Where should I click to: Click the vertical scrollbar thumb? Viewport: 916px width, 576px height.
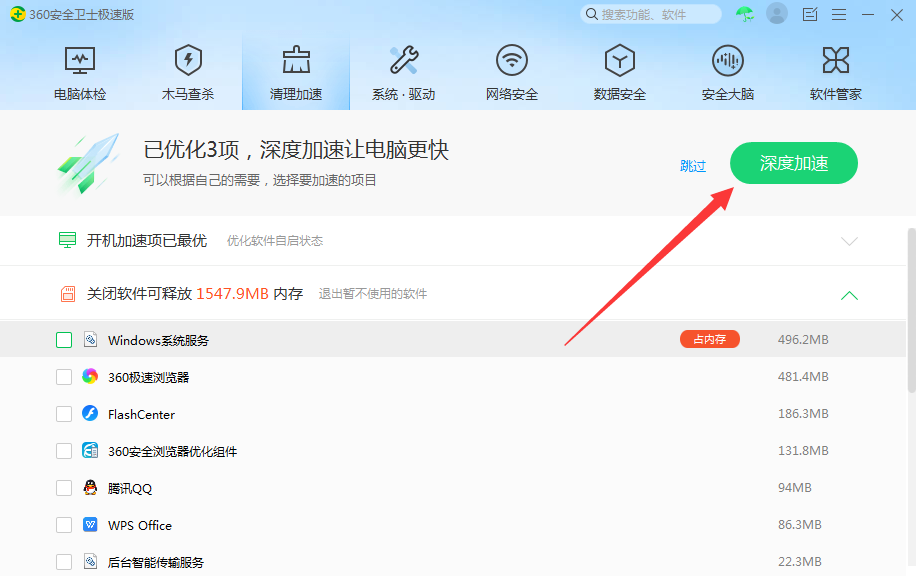point(911,310)
